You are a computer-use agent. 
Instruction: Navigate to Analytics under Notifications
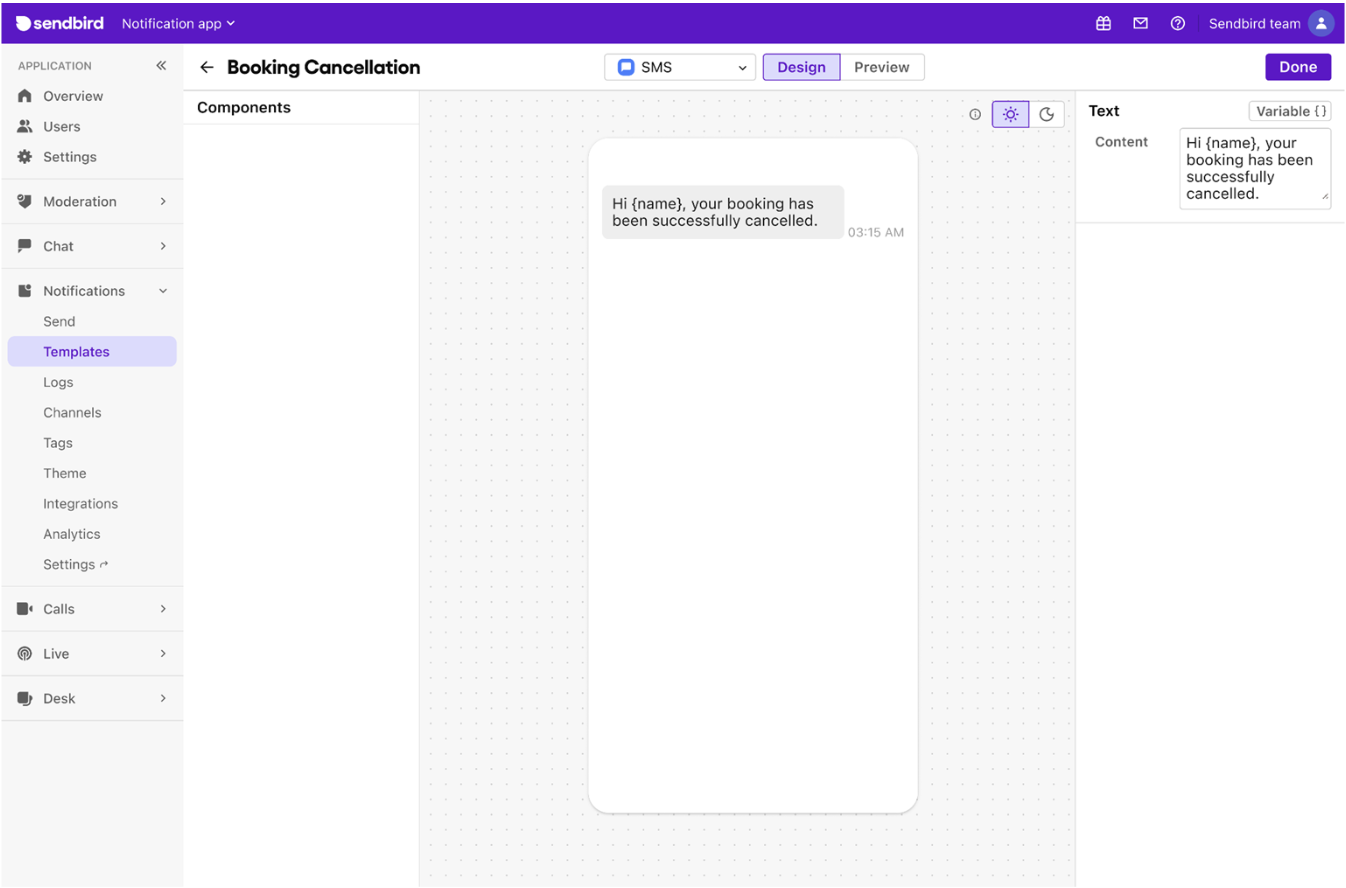69,533
